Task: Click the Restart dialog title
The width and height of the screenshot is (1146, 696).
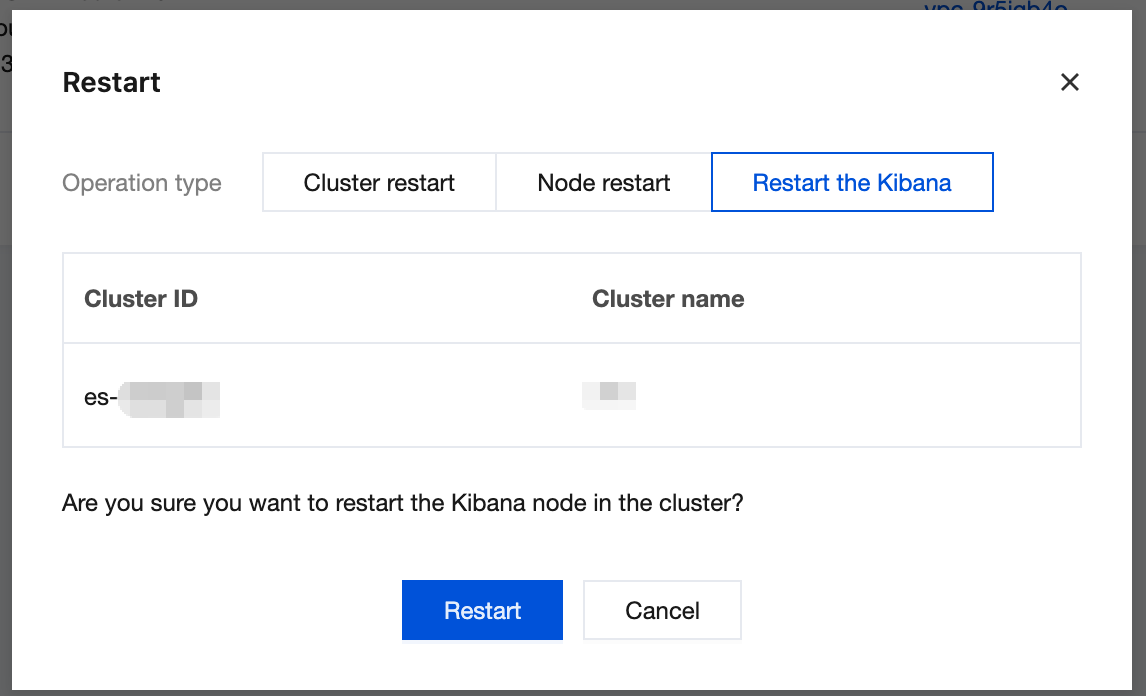Action: tap(111, 82)
